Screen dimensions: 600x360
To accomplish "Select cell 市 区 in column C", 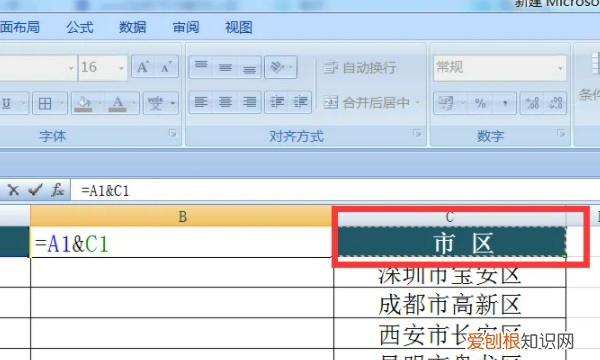I will [450, 243].
